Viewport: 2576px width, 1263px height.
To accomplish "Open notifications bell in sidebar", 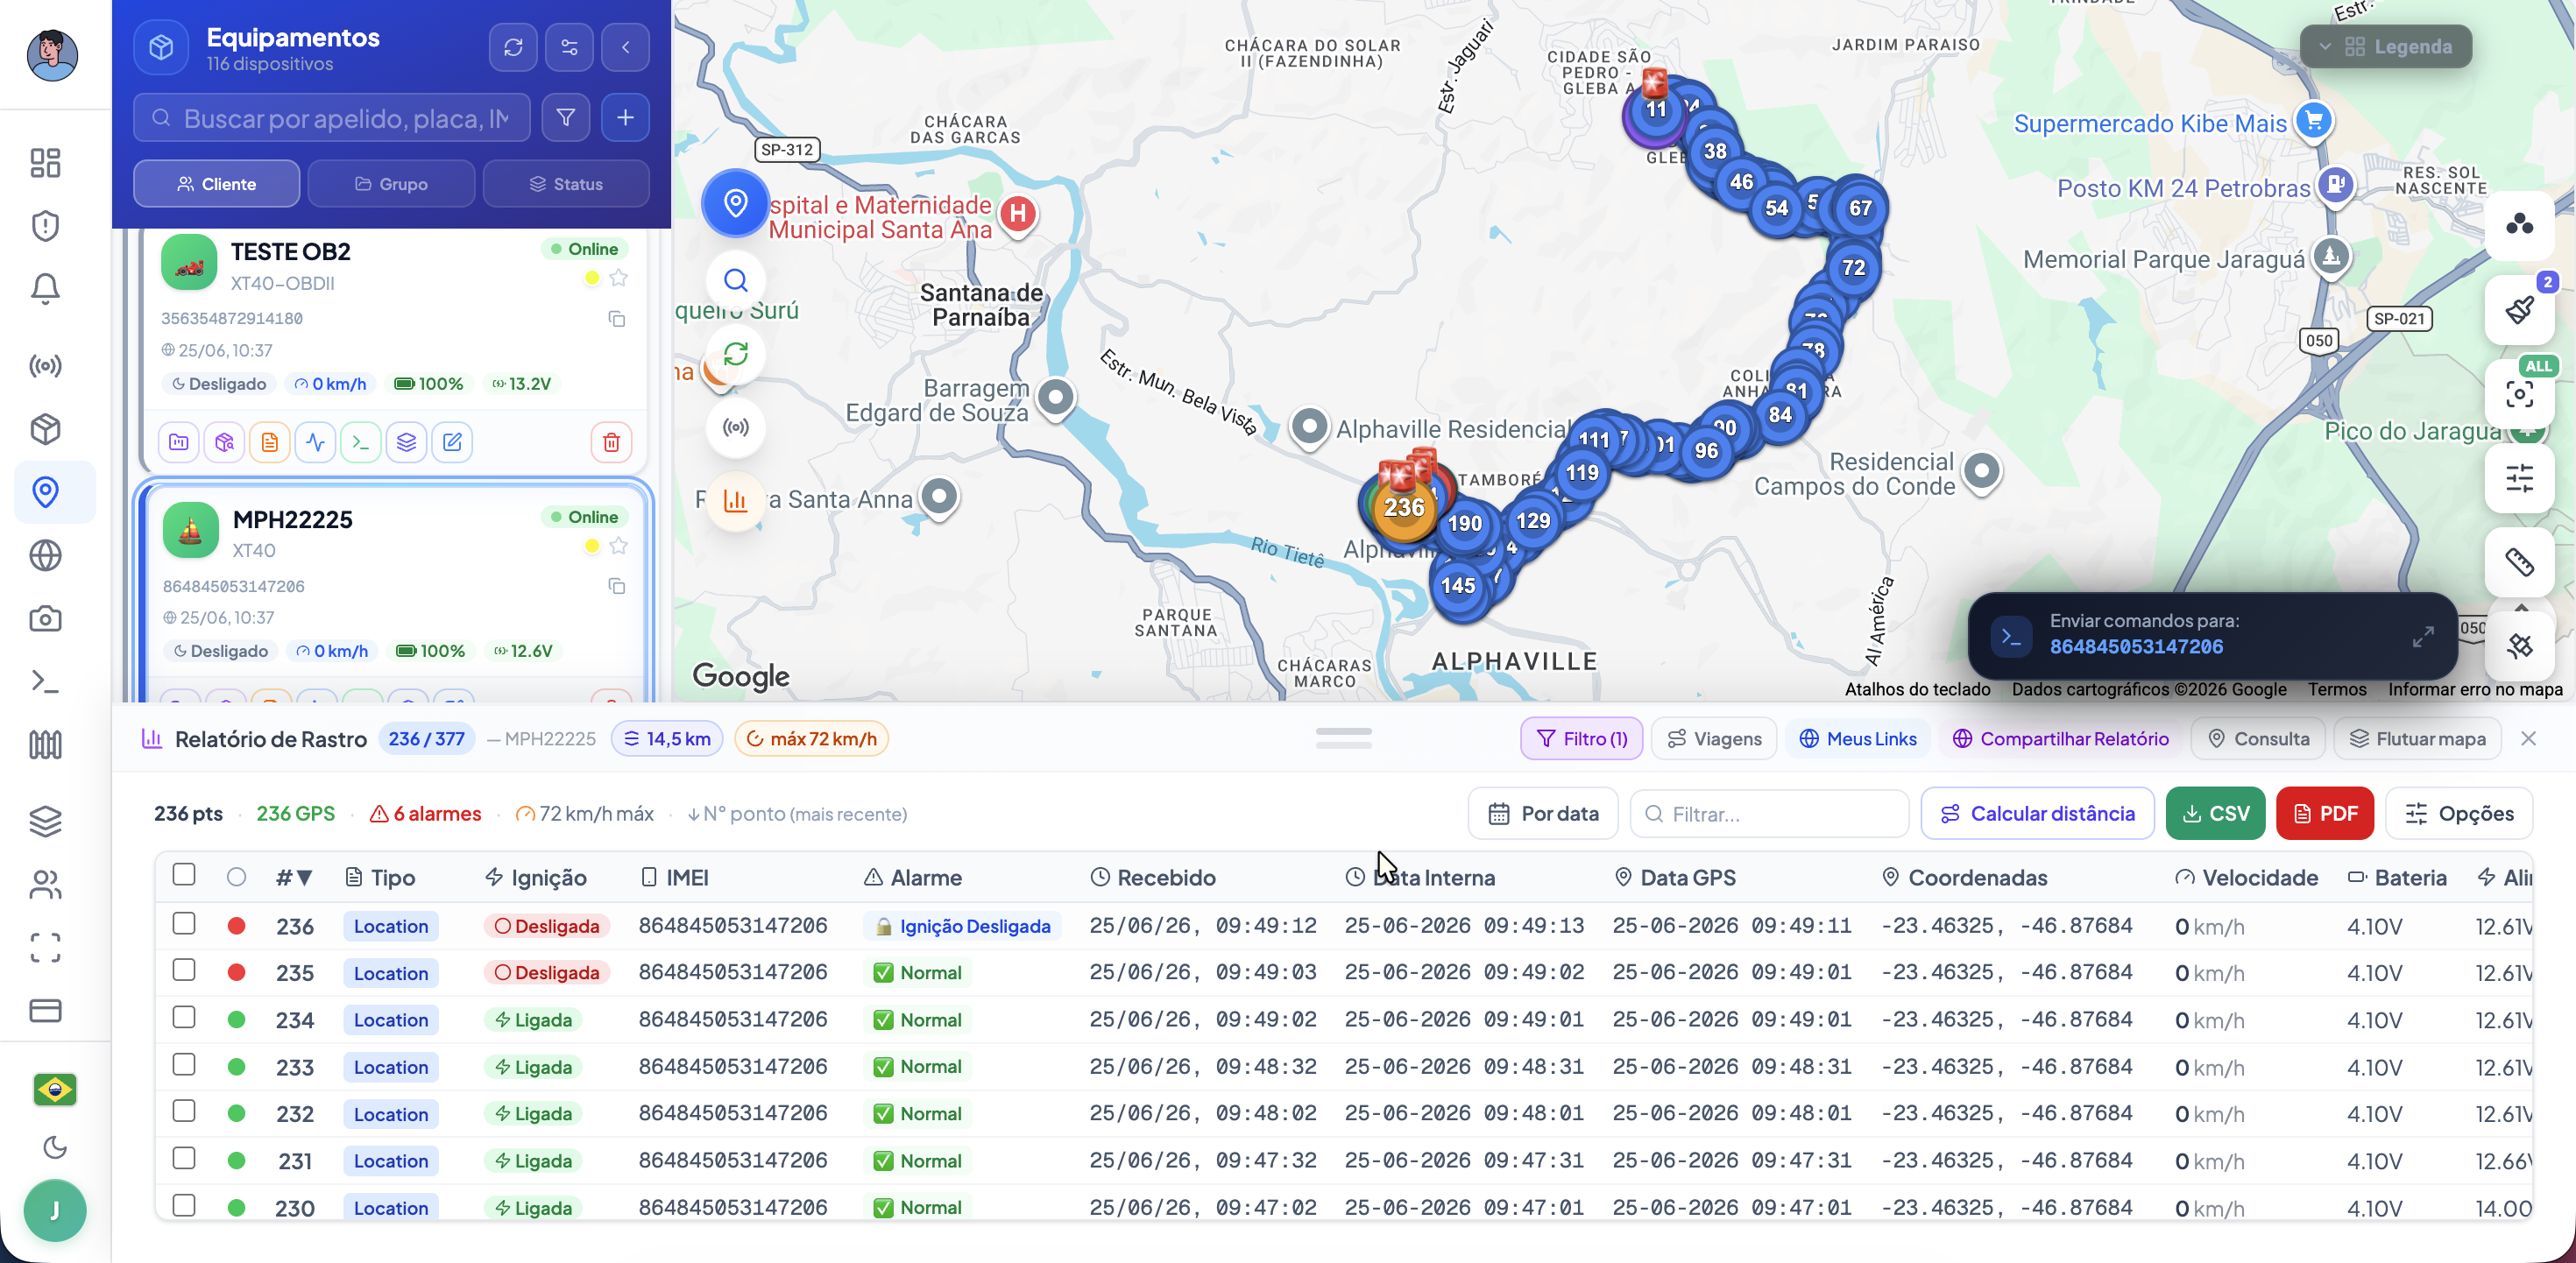I will coord(45,289).
